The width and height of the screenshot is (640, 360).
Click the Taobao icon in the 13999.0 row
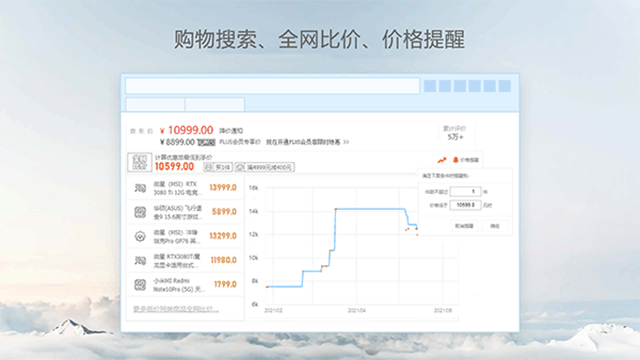coord(140,188)
